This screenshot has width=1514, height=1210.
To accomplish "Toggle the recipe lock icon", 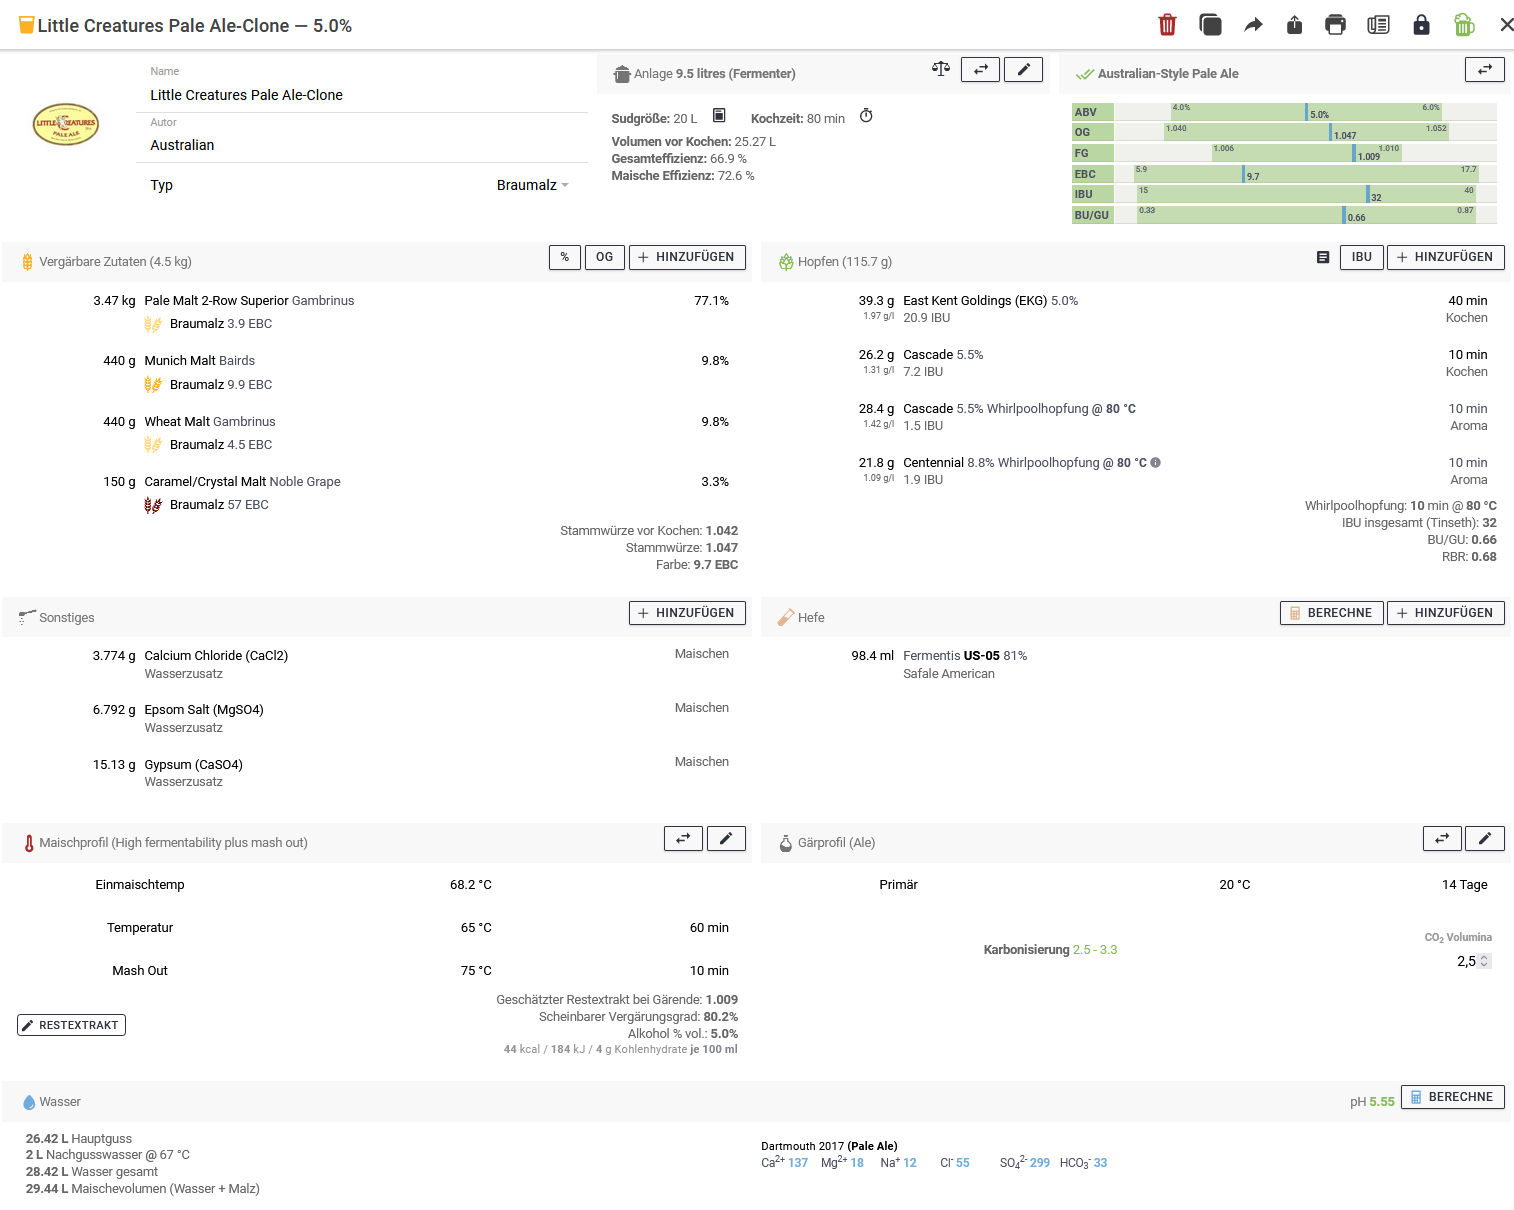I will 1421,25.
